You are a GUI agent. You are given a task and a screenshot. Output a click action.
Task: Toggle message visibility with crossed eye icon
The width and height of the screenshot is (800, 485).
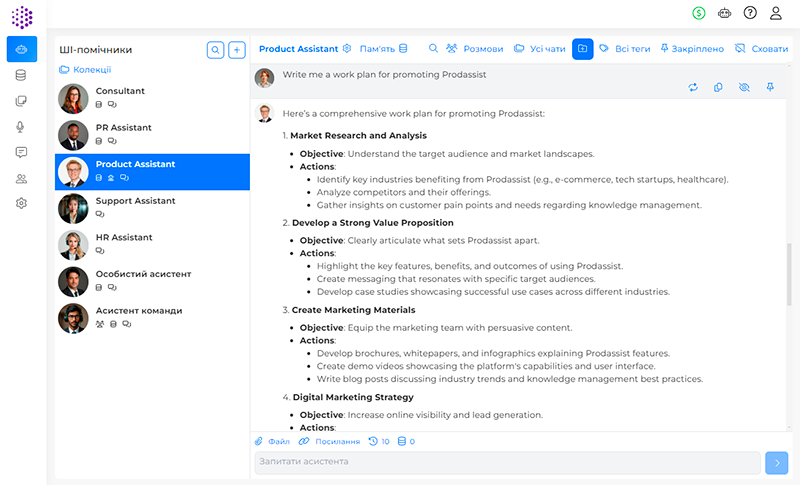click(744, 88)
